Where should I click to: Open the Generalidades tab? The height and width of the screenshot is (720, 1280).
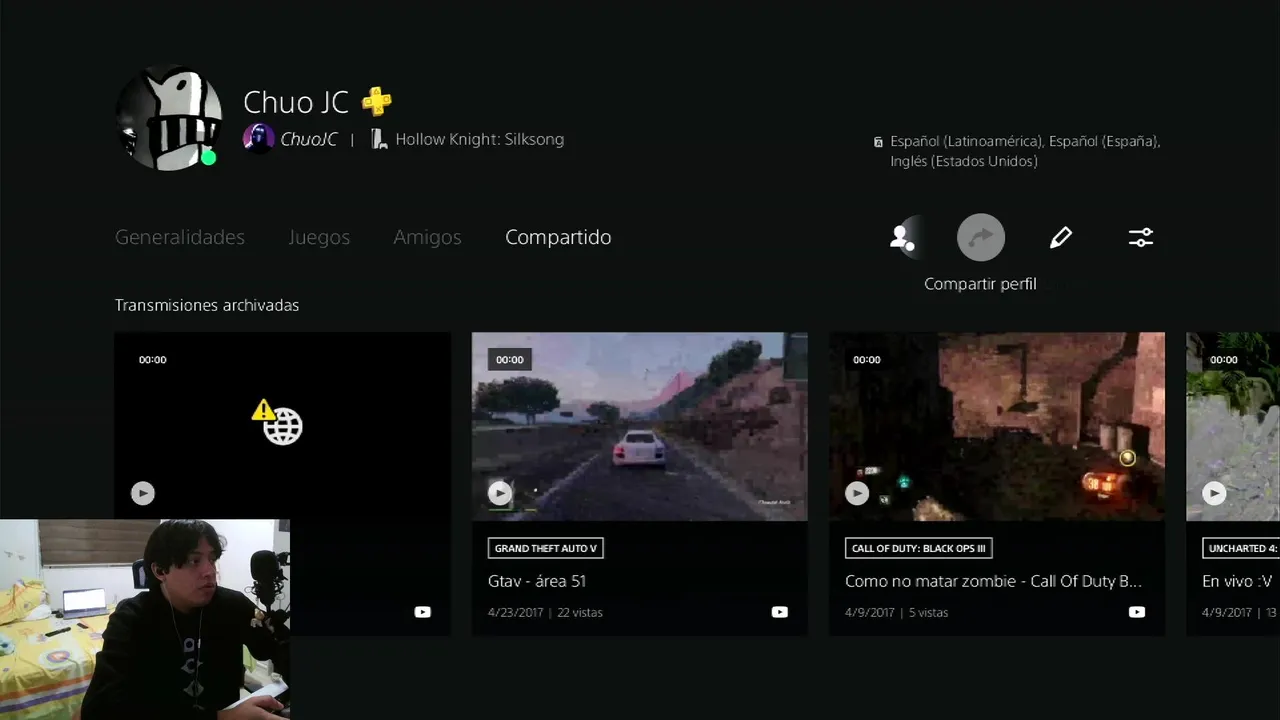(x=180, y=237)
